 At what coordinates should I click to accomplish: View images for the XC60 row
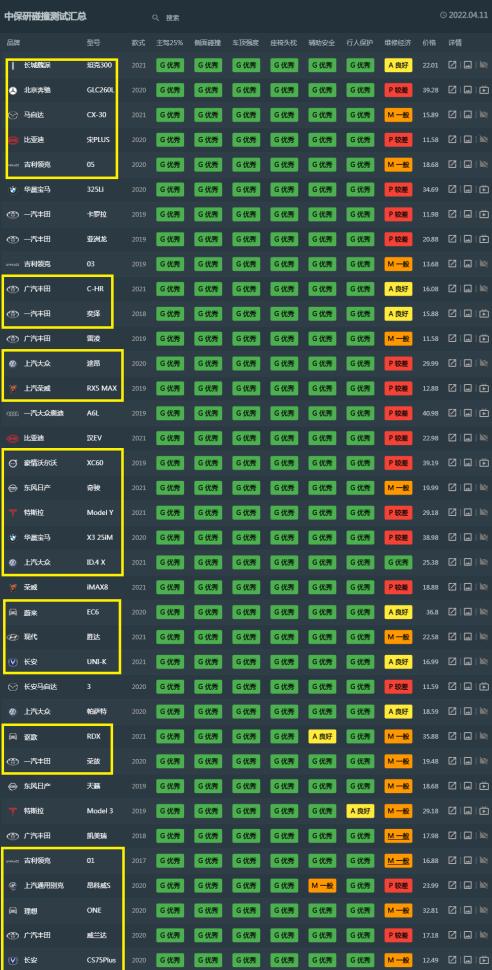(468, 463)
